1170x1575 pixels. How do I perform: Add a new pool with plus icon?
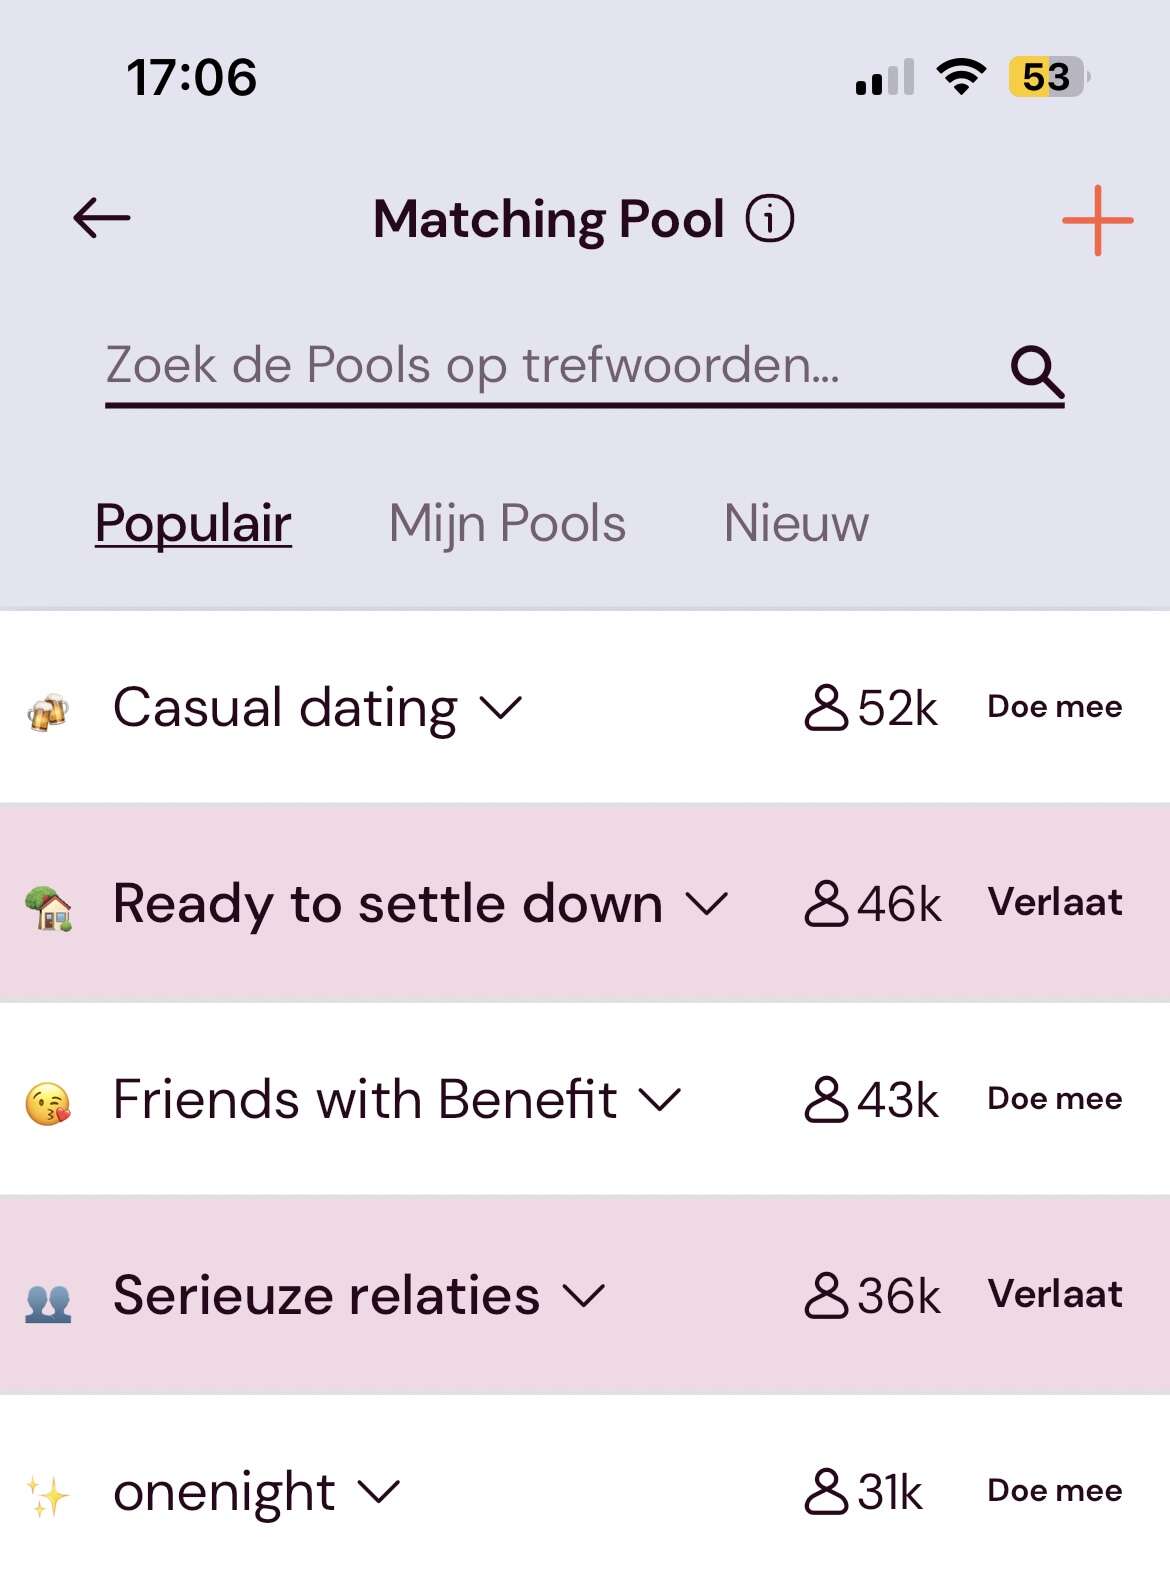pyautogui.click(x=1097, y=220)
